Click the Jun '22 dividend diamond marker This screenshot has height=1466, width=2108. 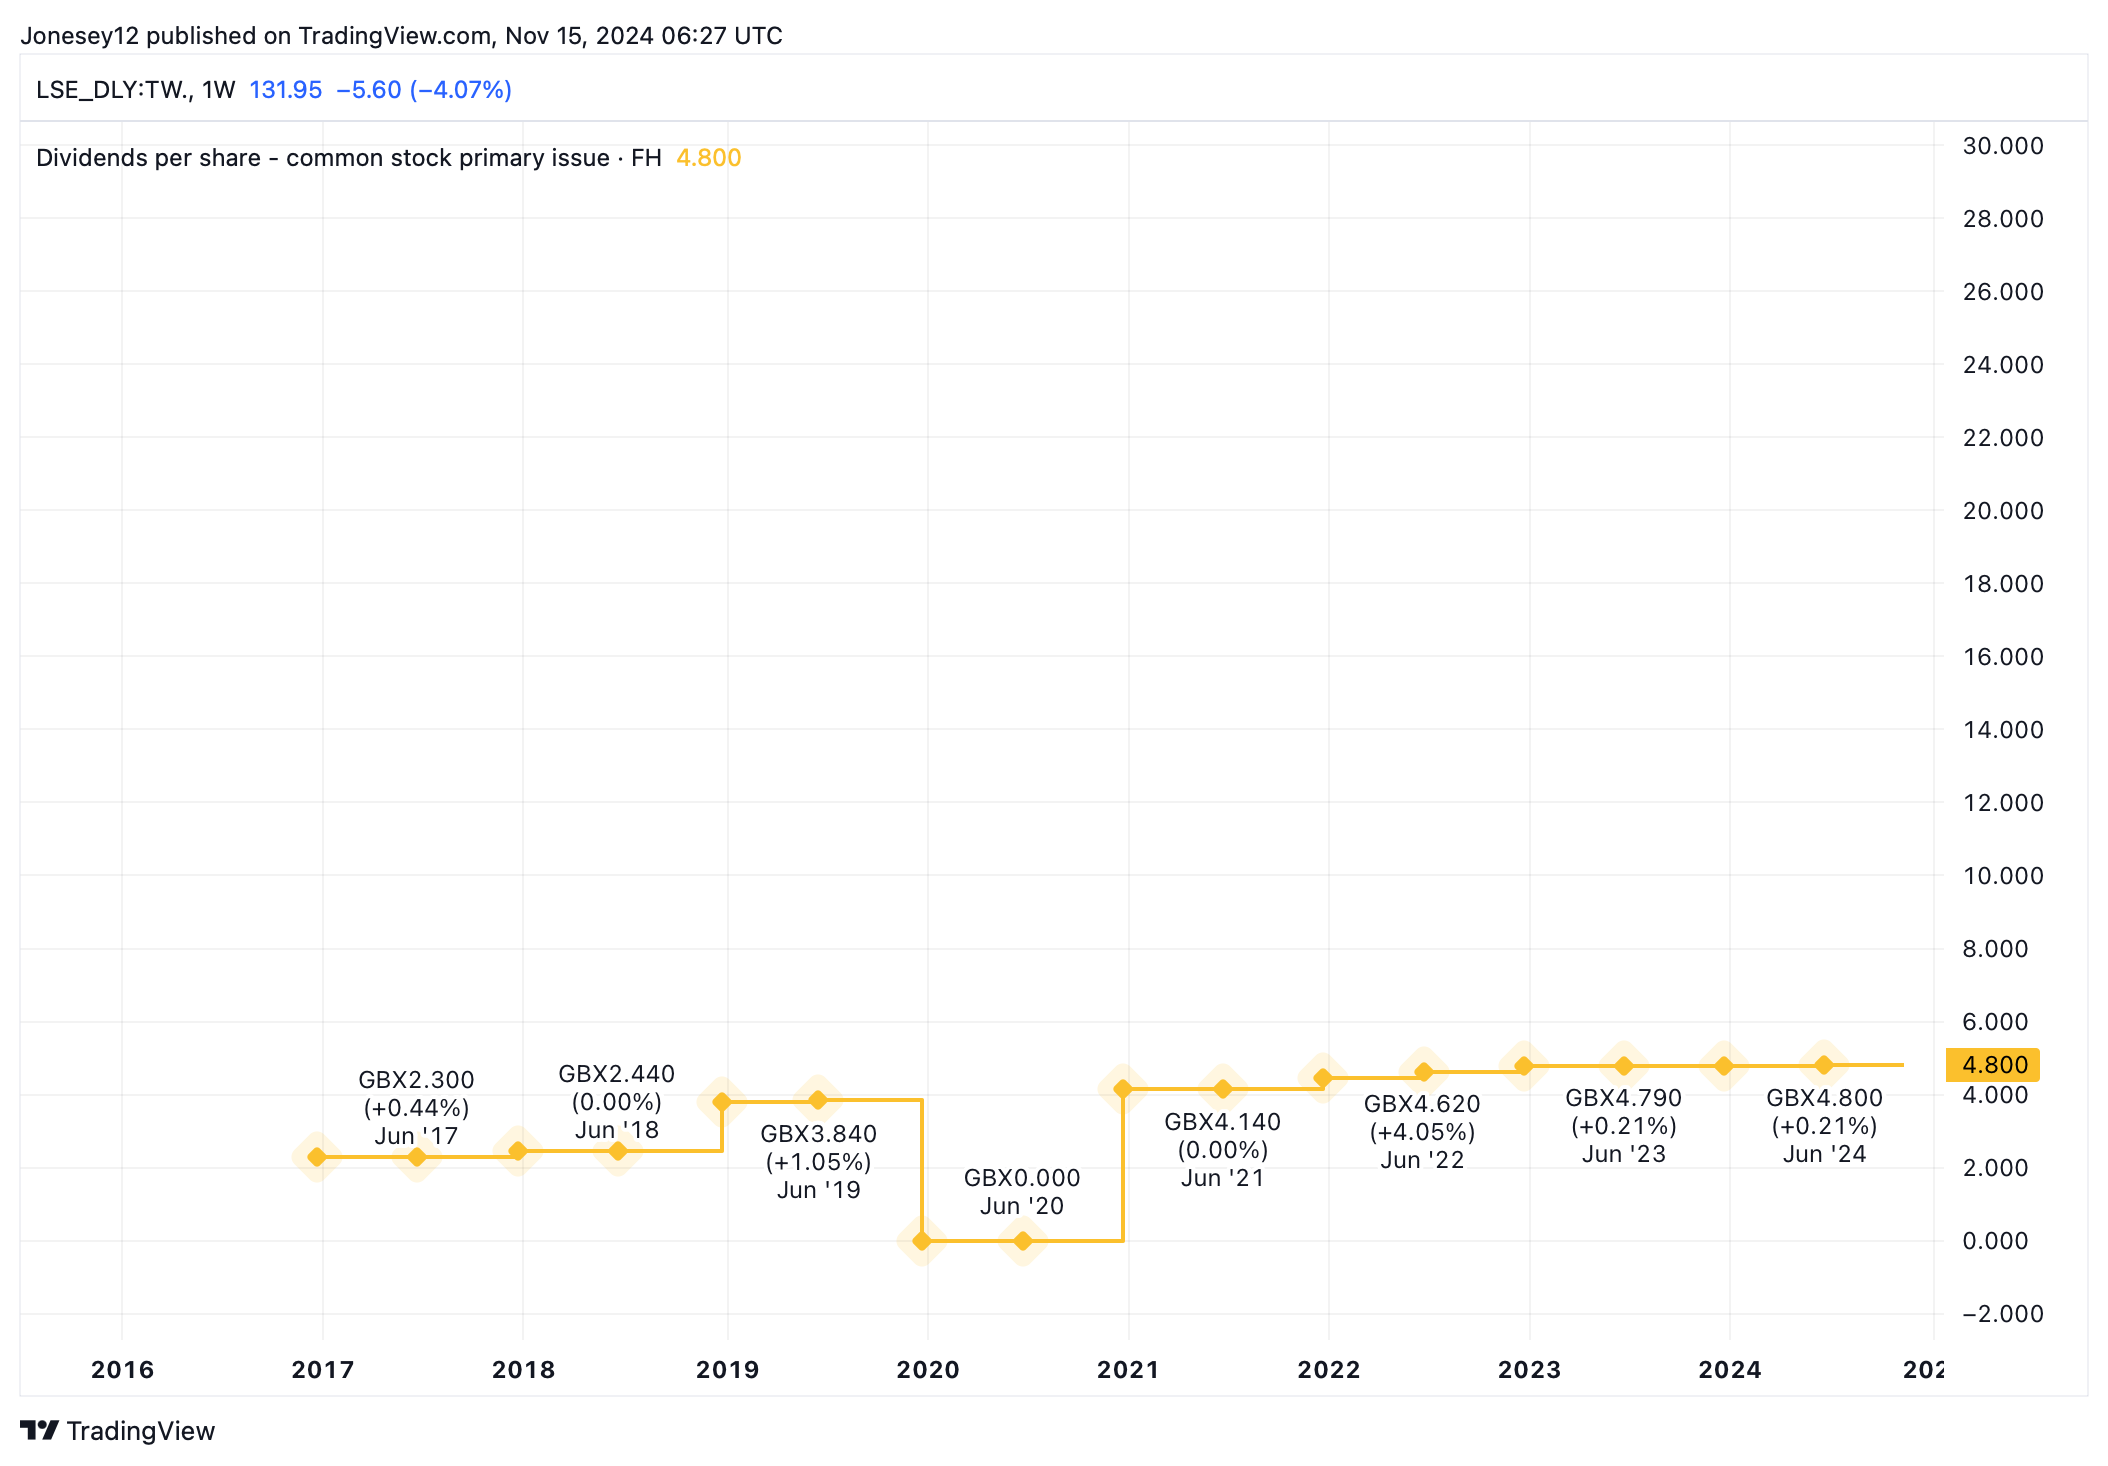(x=1423, y=1073)
